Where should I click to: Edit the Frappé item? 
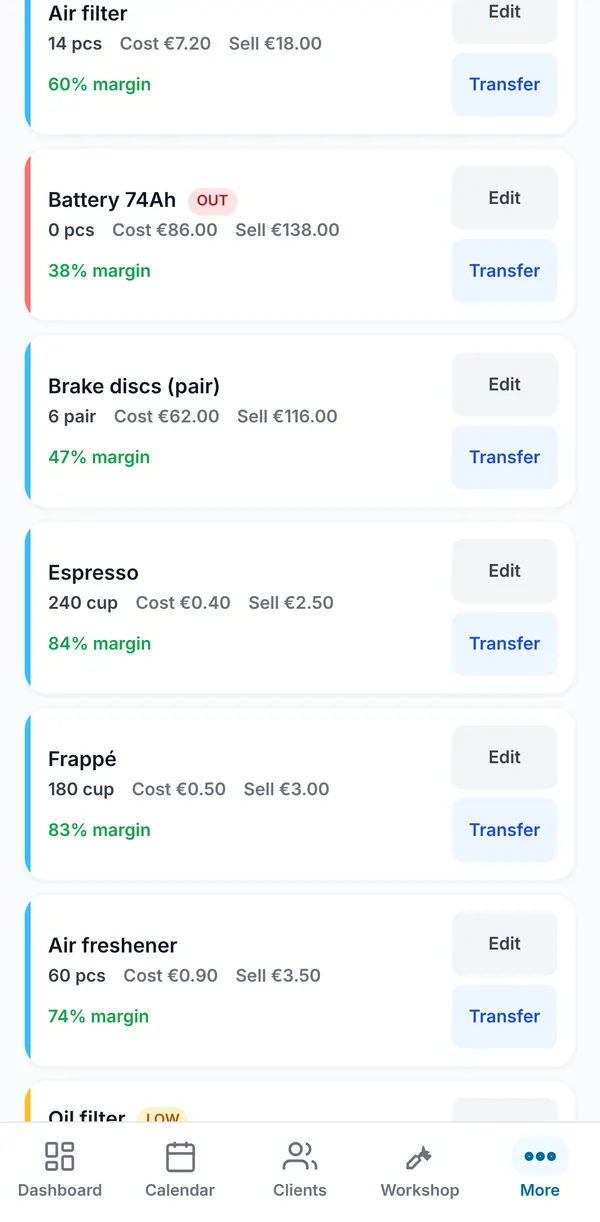coord(504,757)
